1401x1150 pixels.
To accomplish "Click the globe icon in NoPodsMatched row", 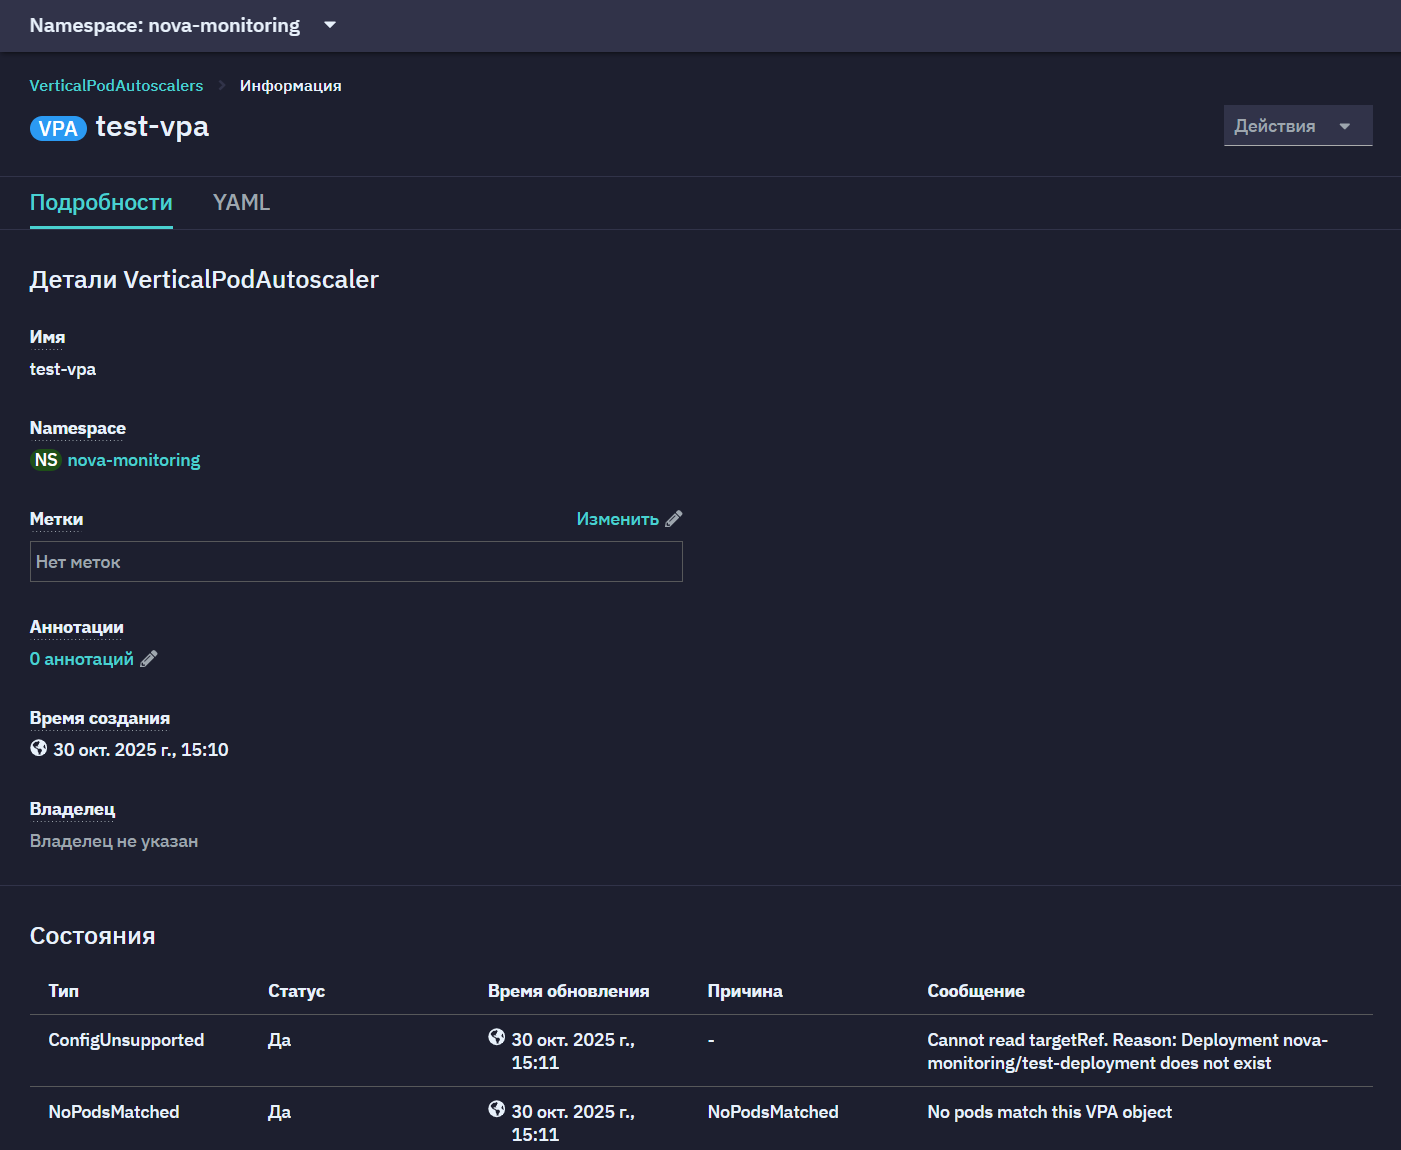I will (x=497, y=1109).
